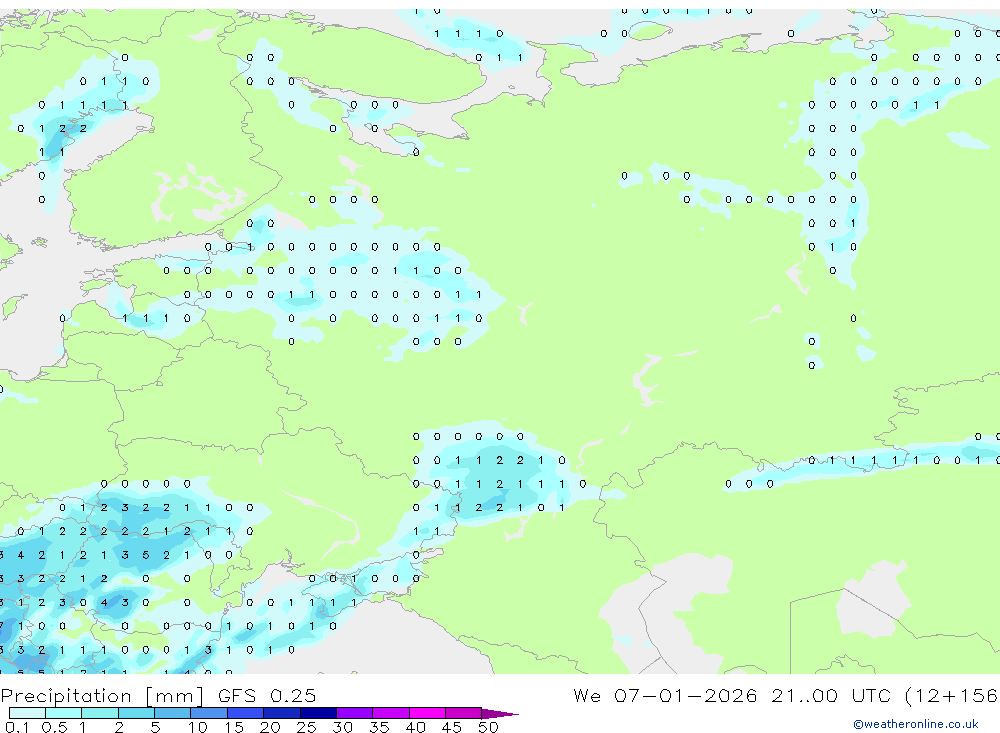Click the '50' legend scale label

click(x=488, y=727)
